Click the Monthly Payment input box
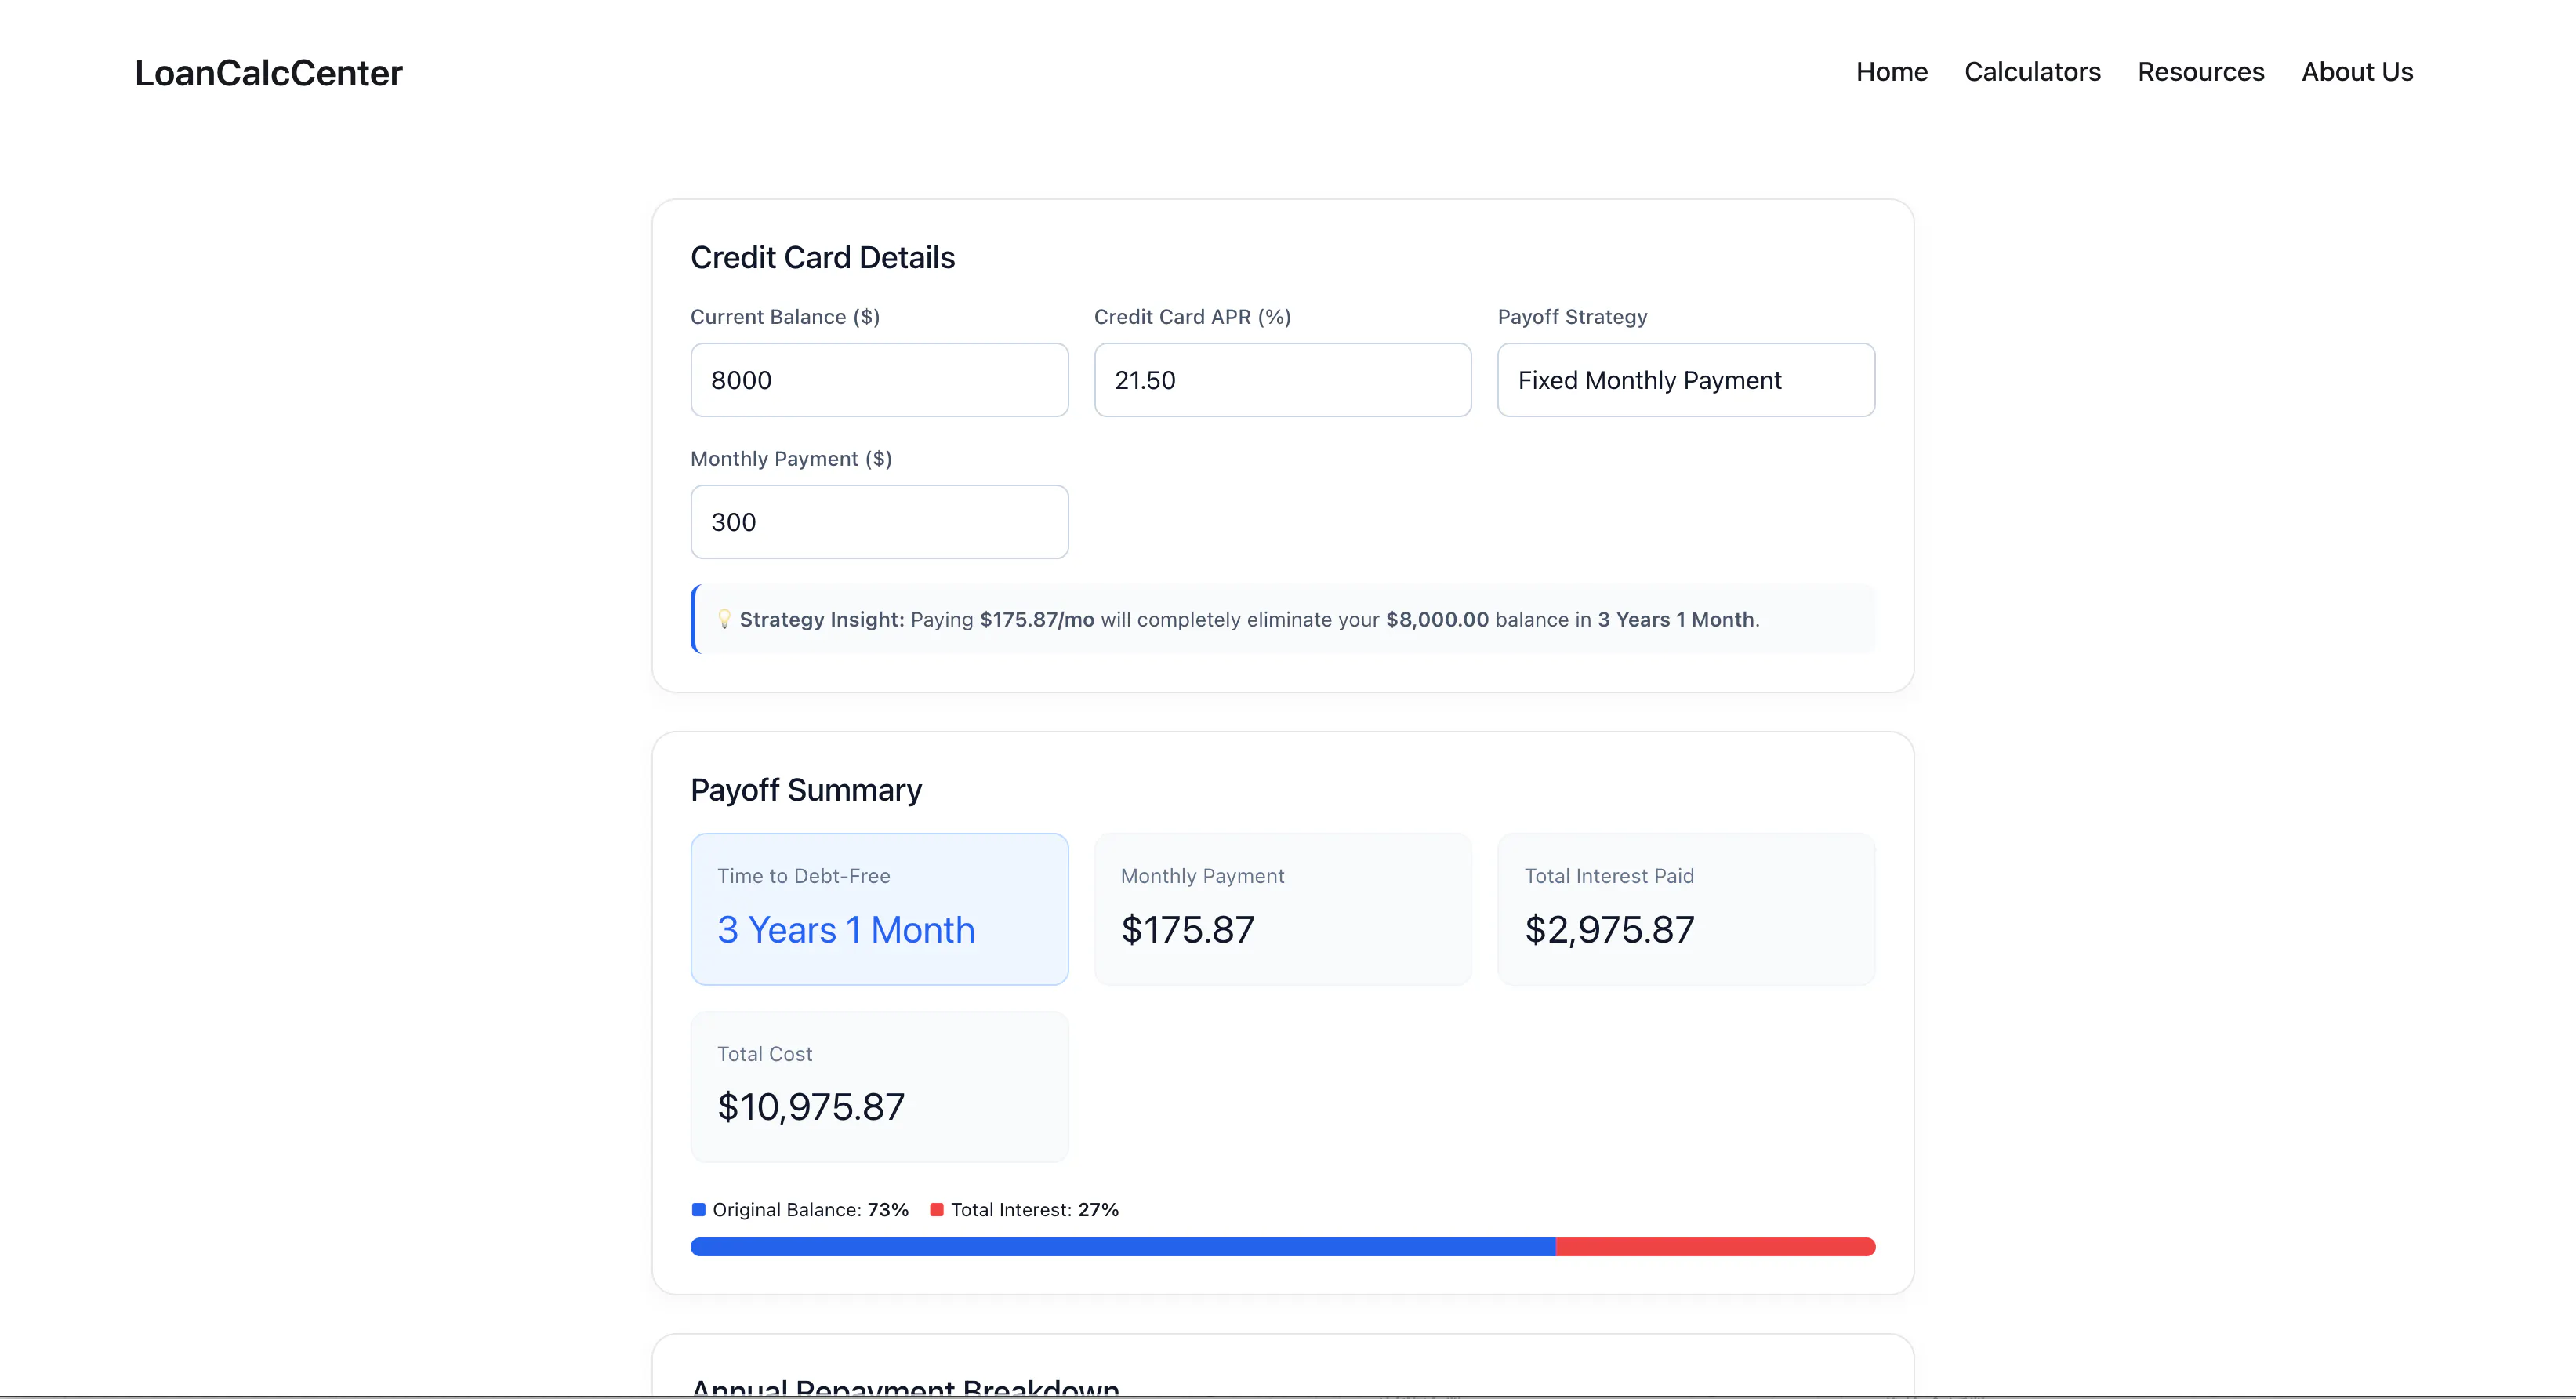The width and height of the screenshot is (2576, 1399). [879, 522]
